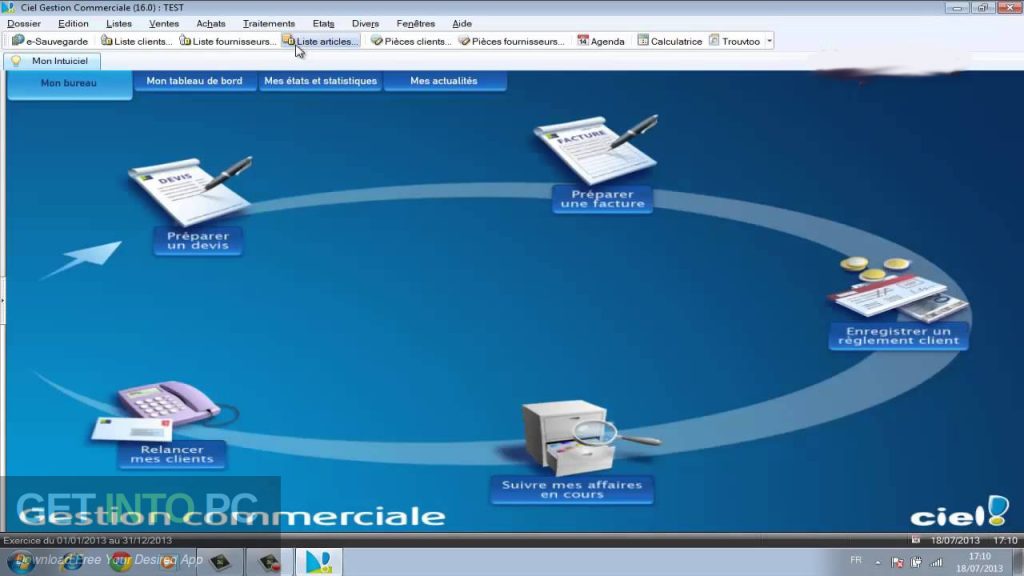
Task: Click the Relancer mes clients label
Action: pos(172,455)
